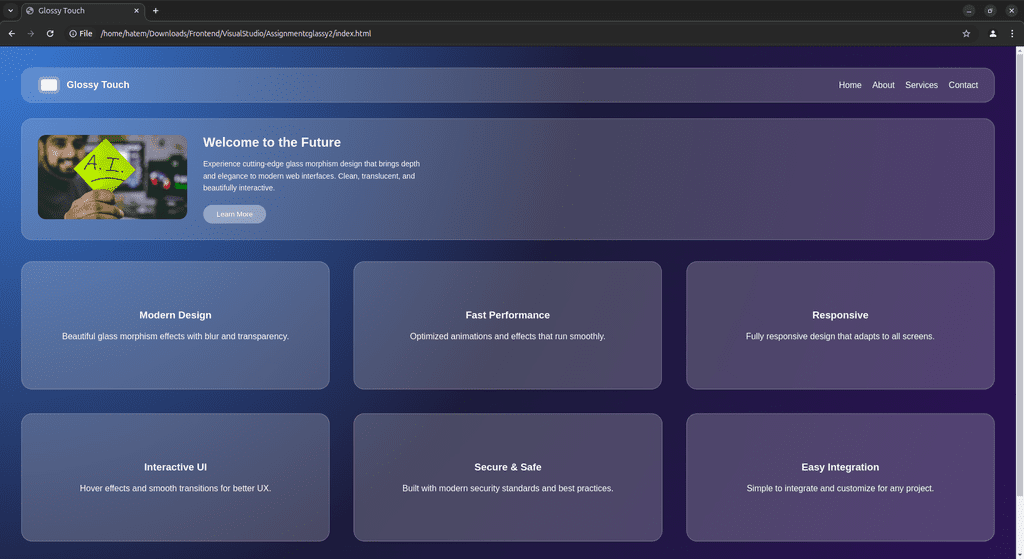The width and height of the screenshot is (1024, 559).
Task: Close the Glossy Touch tab
Action: point(136,10)
